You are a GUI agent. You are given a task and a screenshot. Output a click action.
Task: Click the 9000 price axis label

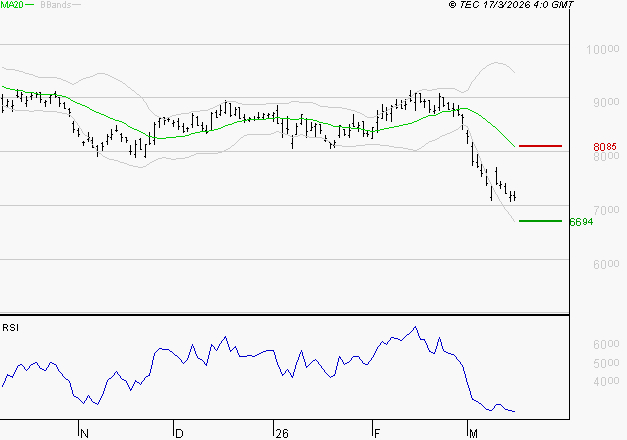click(606, 102)
